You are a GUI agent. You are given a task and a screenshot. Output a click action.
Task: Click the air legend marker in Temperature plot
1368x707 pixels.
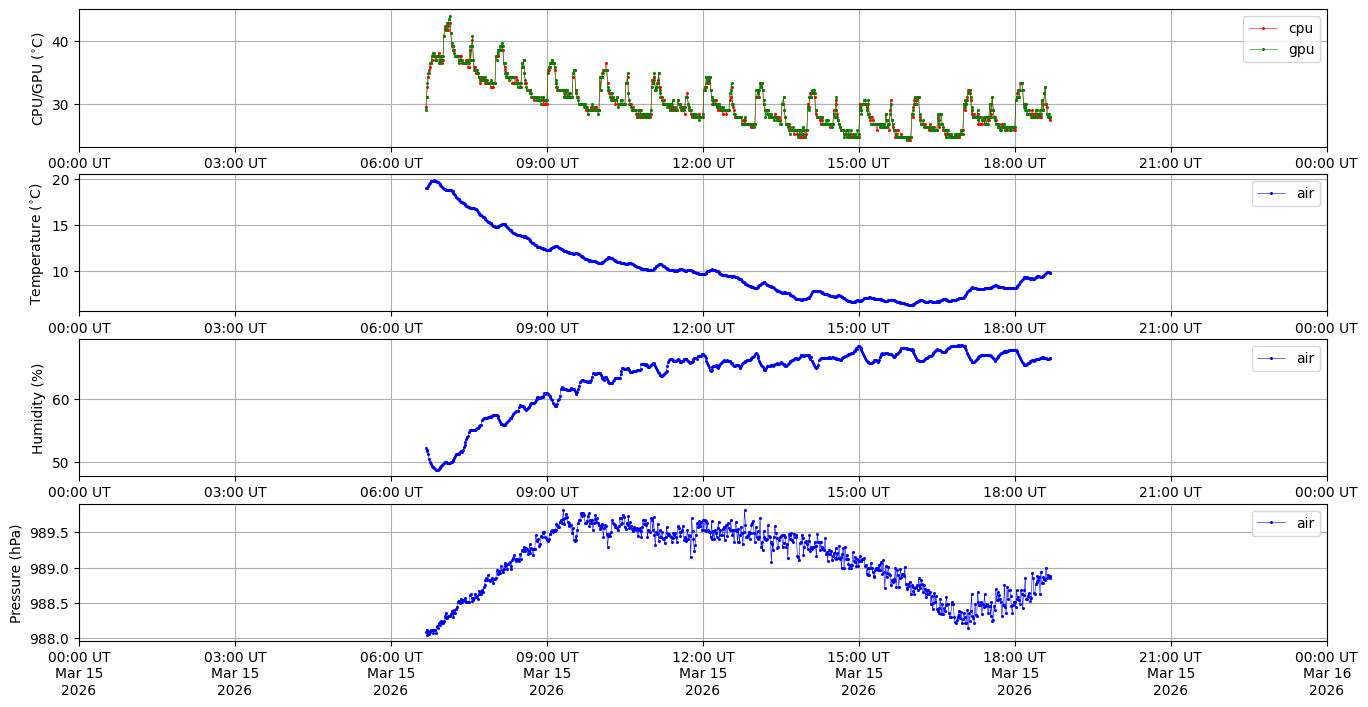coord(1271,193)
